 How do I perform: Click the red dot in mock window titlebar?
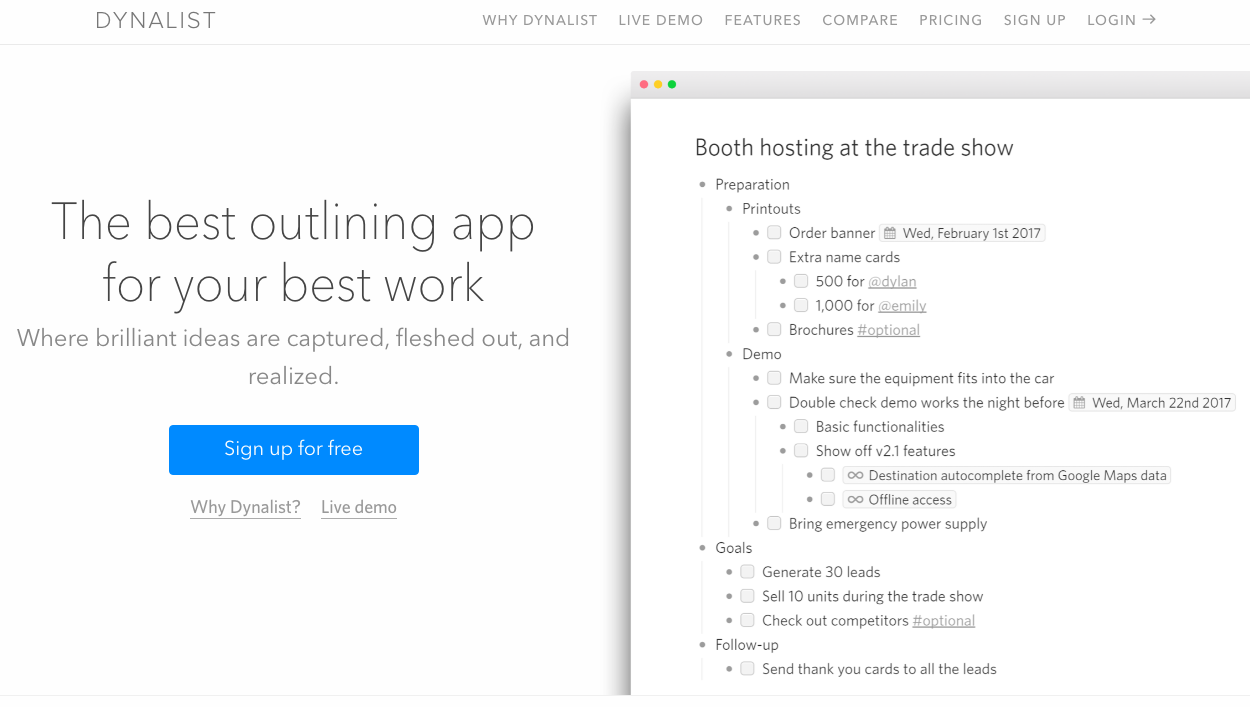(644, 85)
